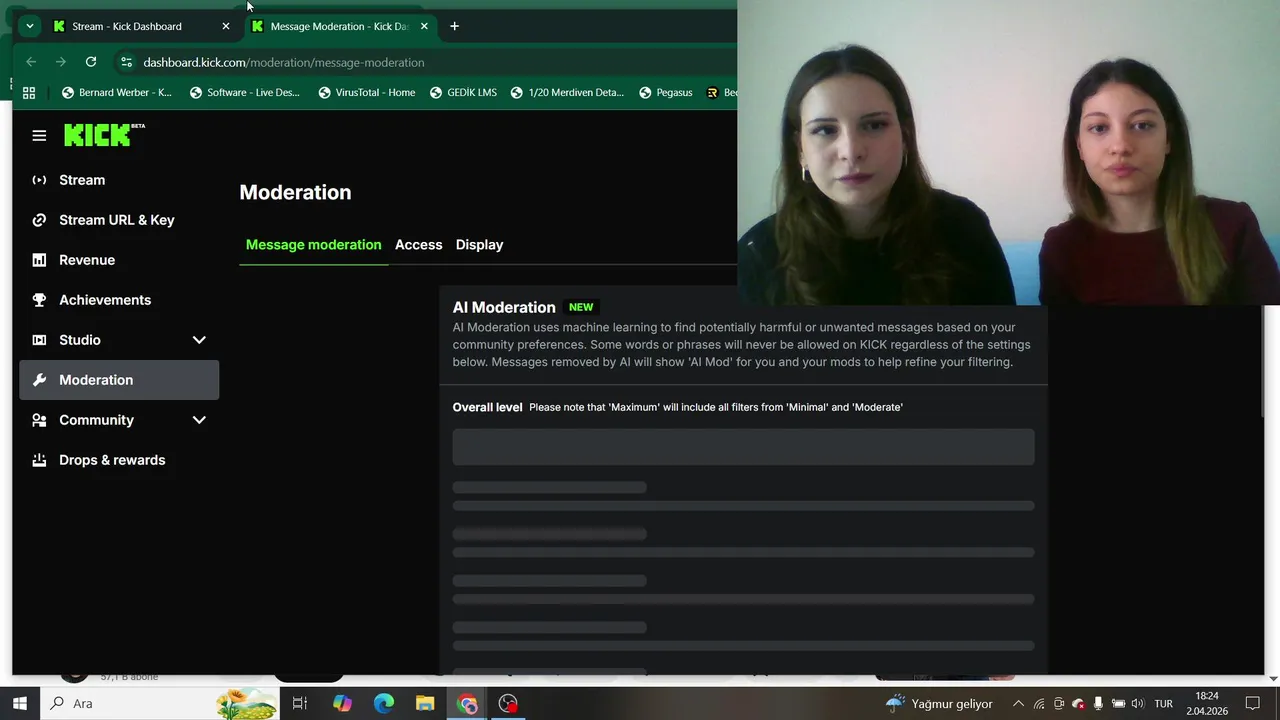
Task: Click the Achievements trophy icon
Action: click(39, 300)
